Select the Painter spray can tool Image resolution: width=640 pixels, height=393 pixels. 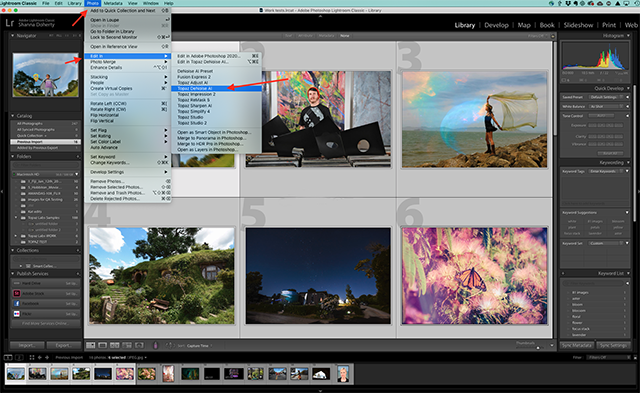click(x=155, y=345)
